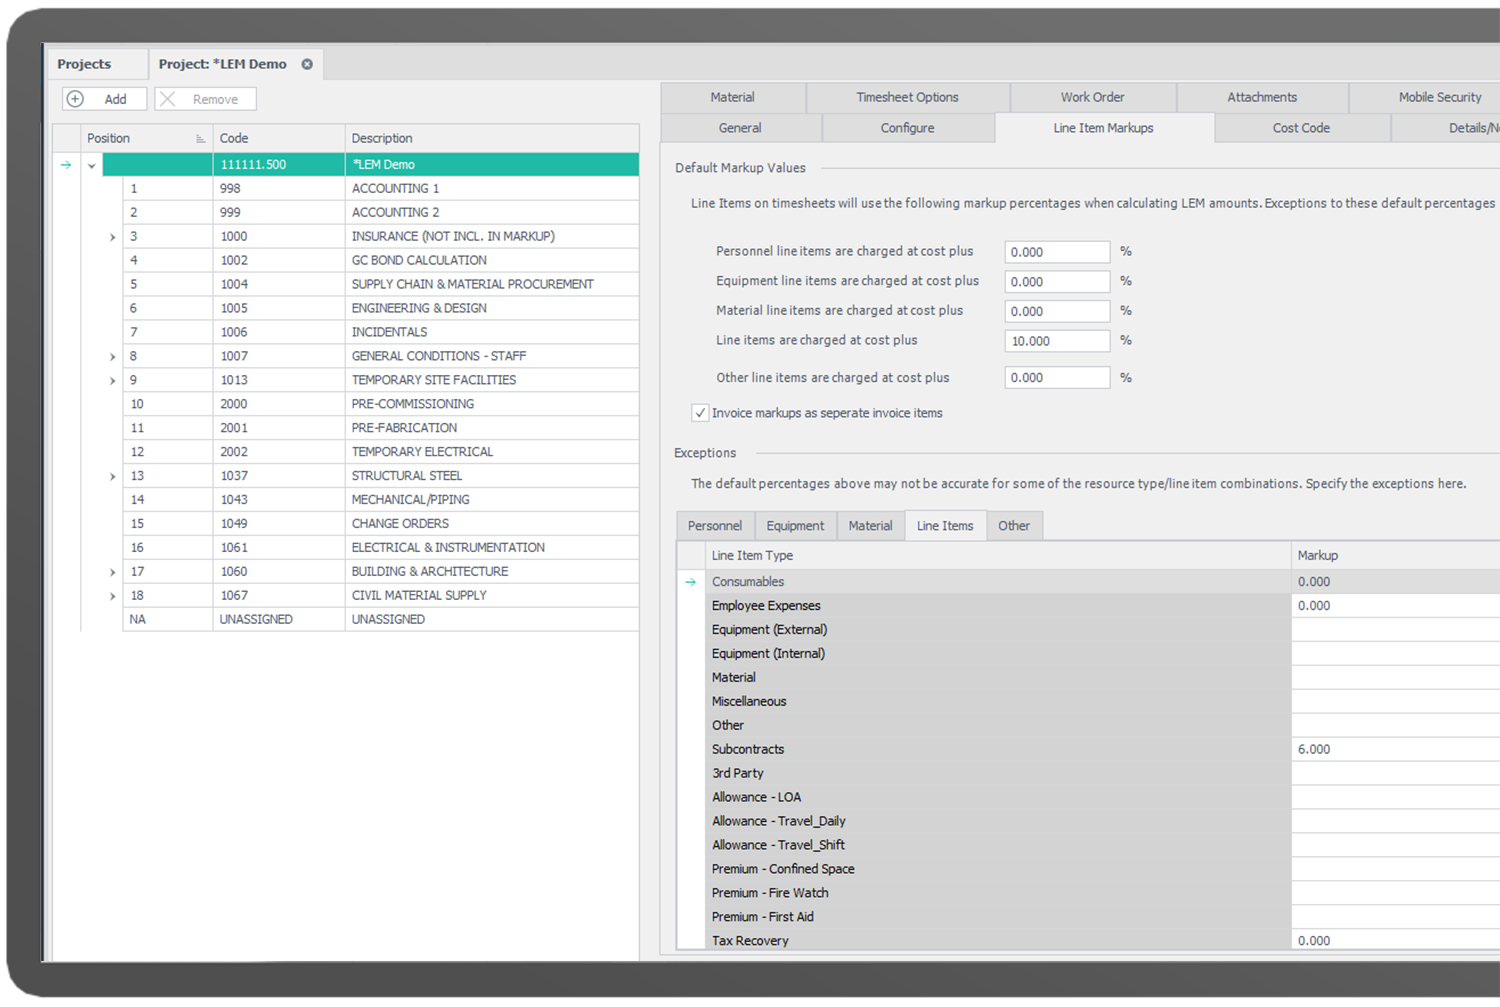Click the Markup column header
Screen dimensions: 1500x1007
tap(1317, 555)
